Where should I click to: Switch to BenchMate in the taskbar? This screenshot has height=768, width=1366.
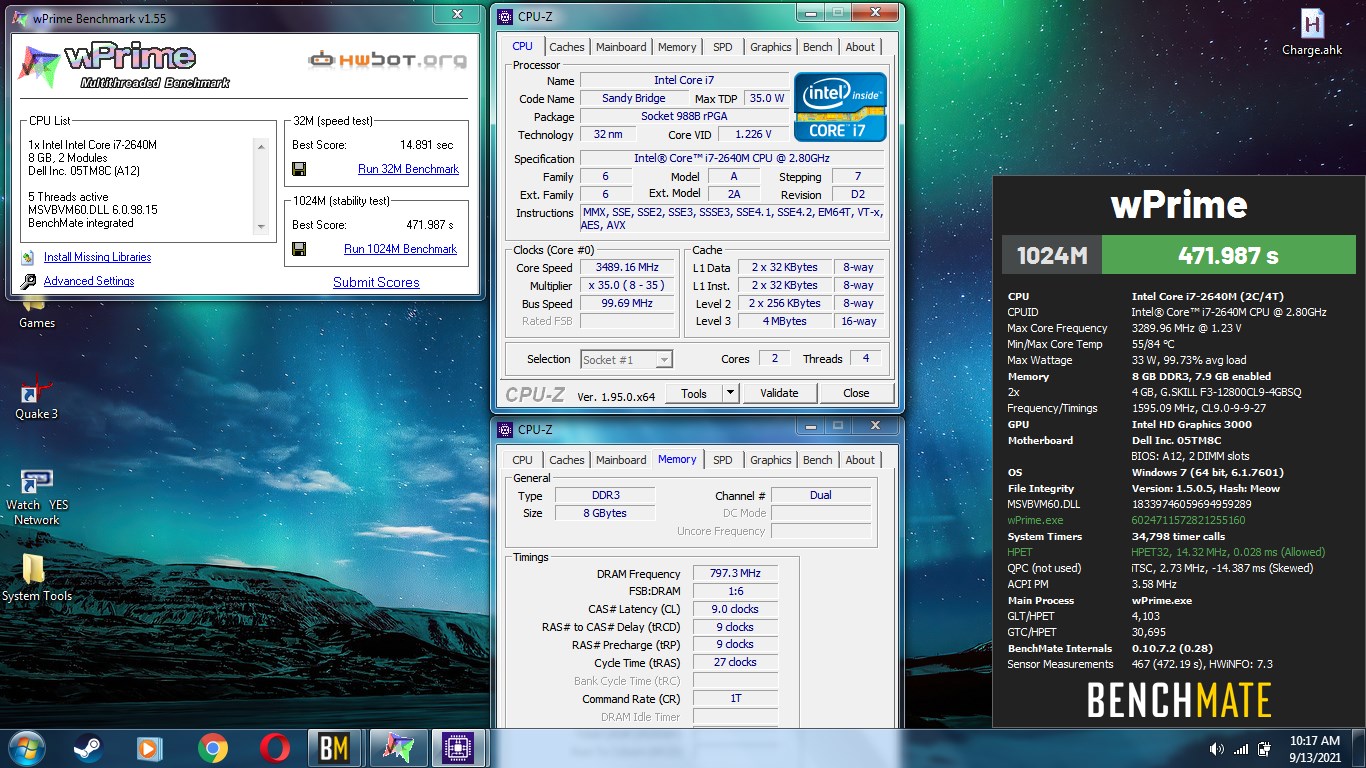[335, 748]
